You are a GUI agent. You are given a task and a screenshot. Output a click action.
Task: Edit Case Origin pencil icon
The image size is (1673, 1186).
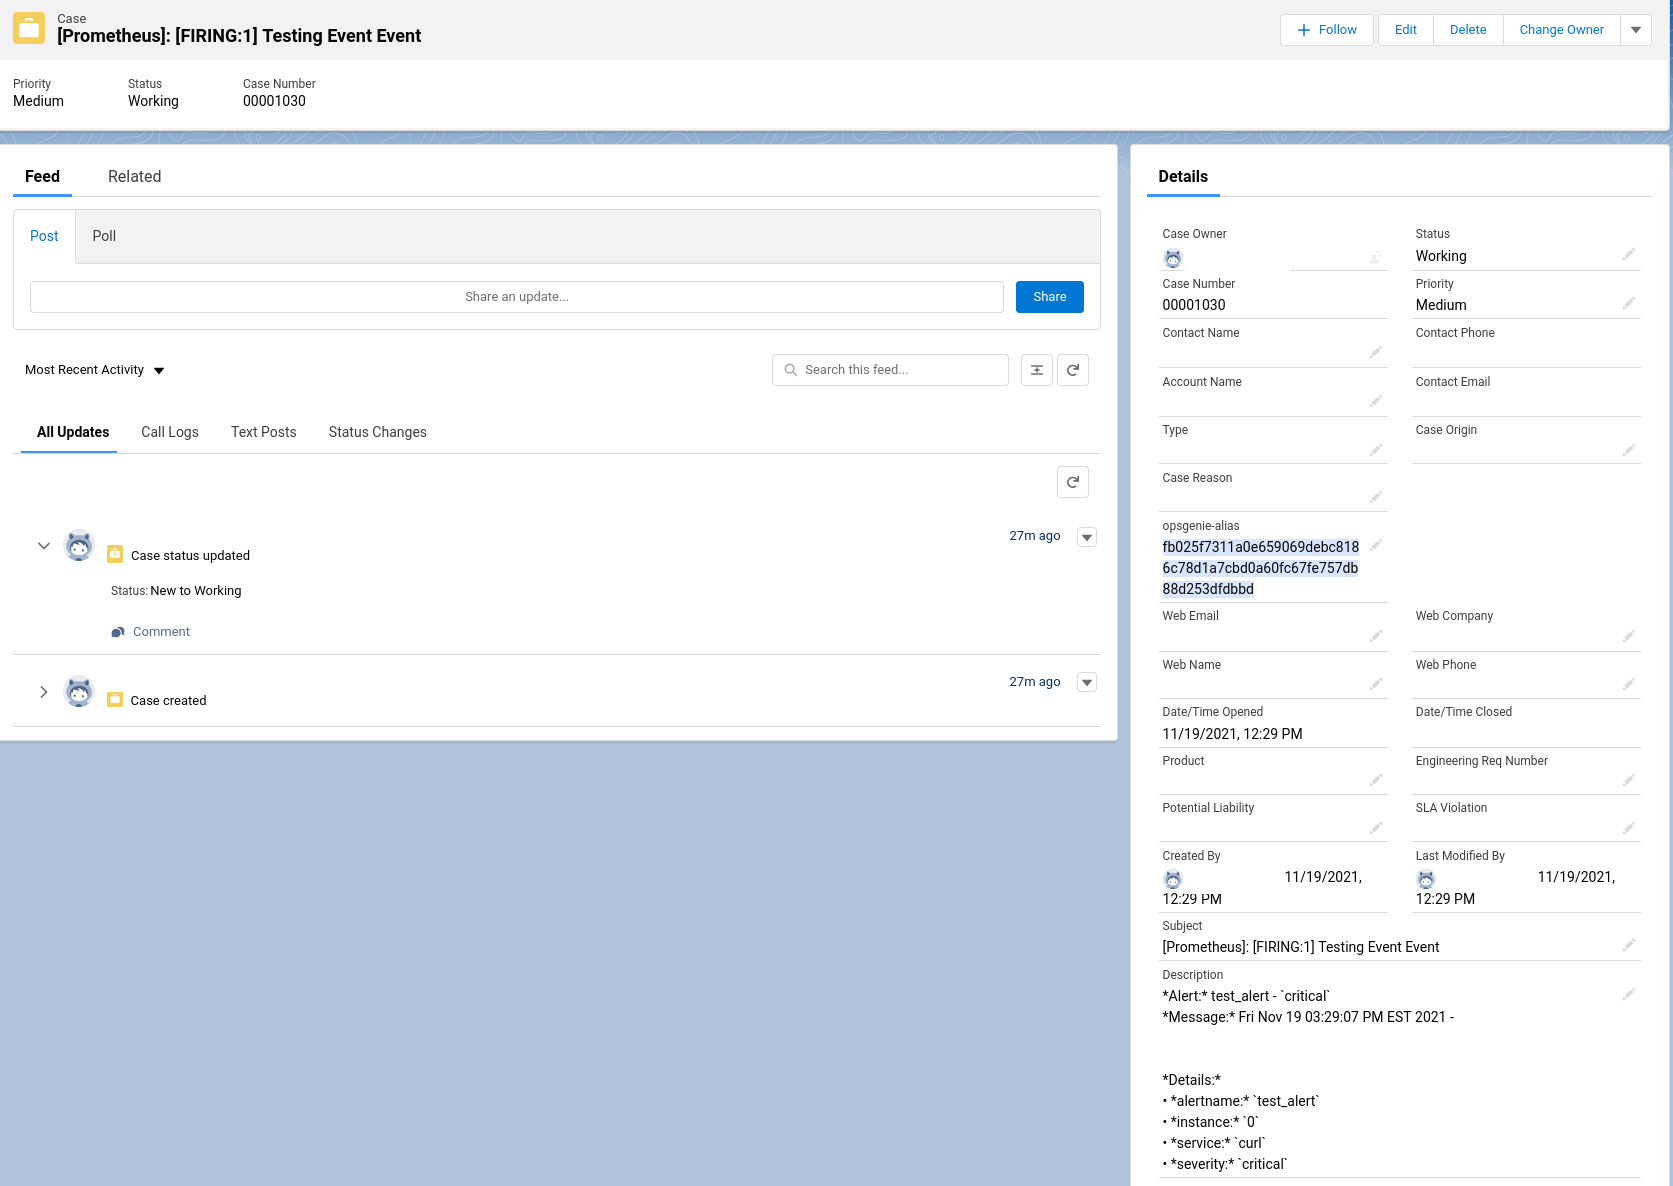tap(1629, 450)
